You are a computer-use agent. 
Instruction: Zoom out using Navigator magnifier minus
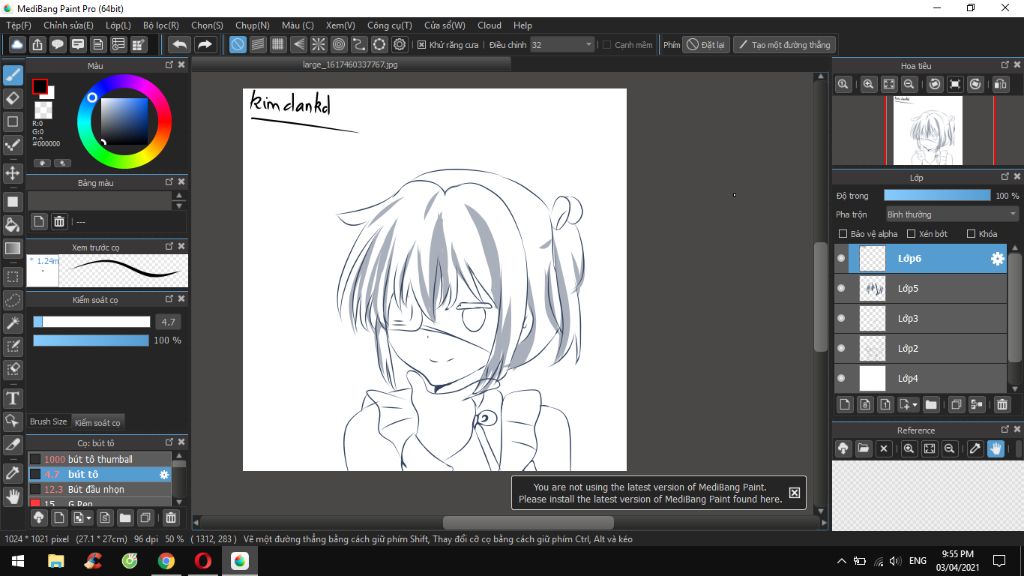click(908, 84)
